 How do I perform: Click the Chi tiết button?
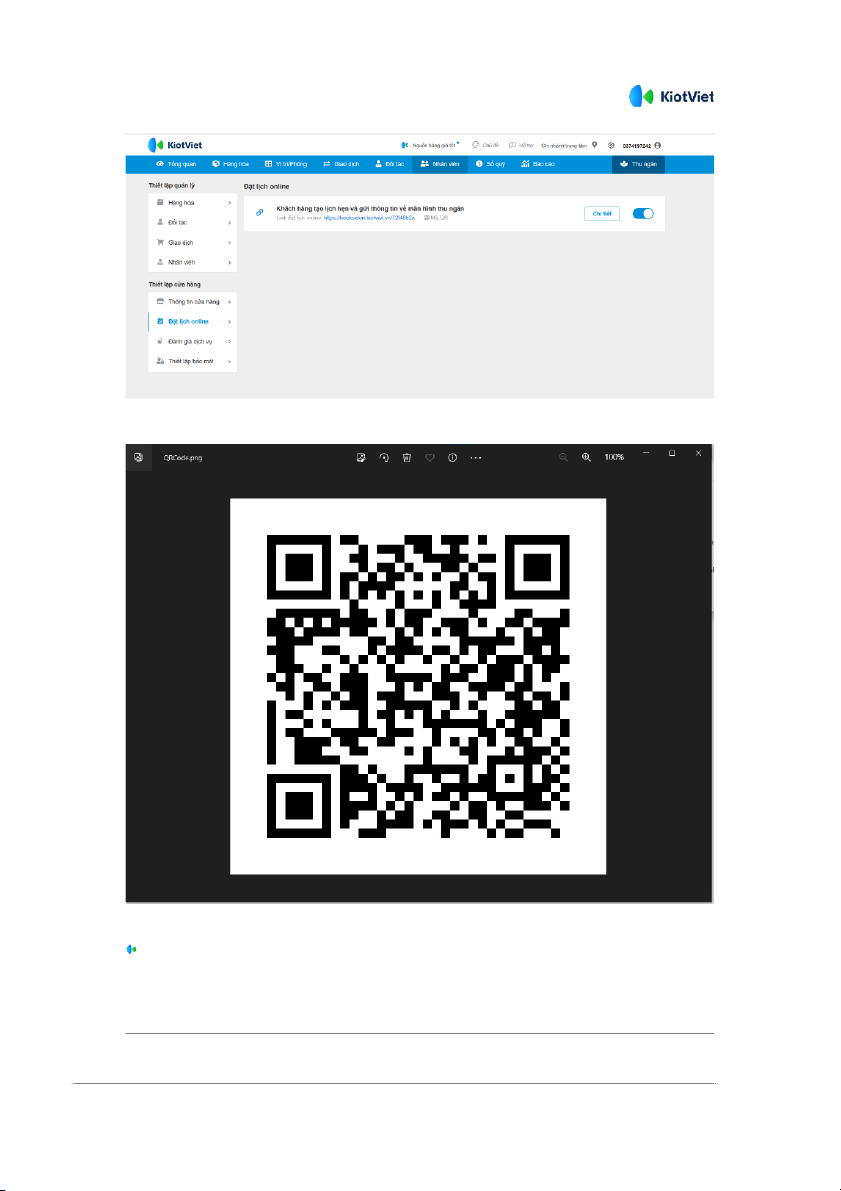point(601,213)
